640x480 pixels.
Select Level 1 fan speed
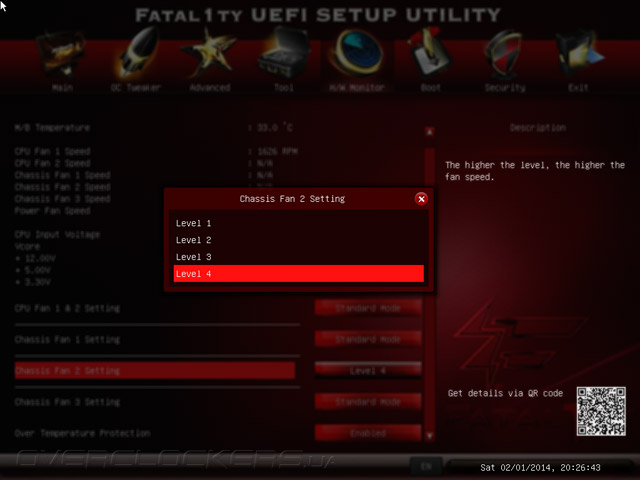pyautogui.click(x=299, y=223)
